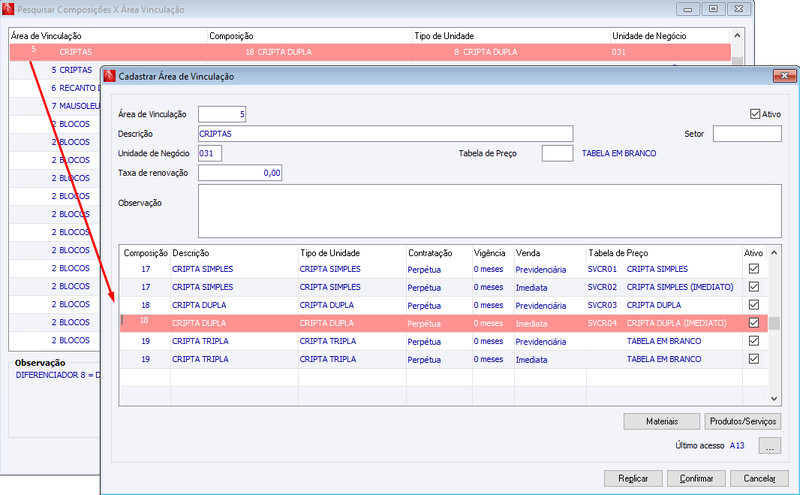The image size is (800, 495).
Task: Select the CRIPTA DUPLA Previdenciária row
Action: (443, 305)
